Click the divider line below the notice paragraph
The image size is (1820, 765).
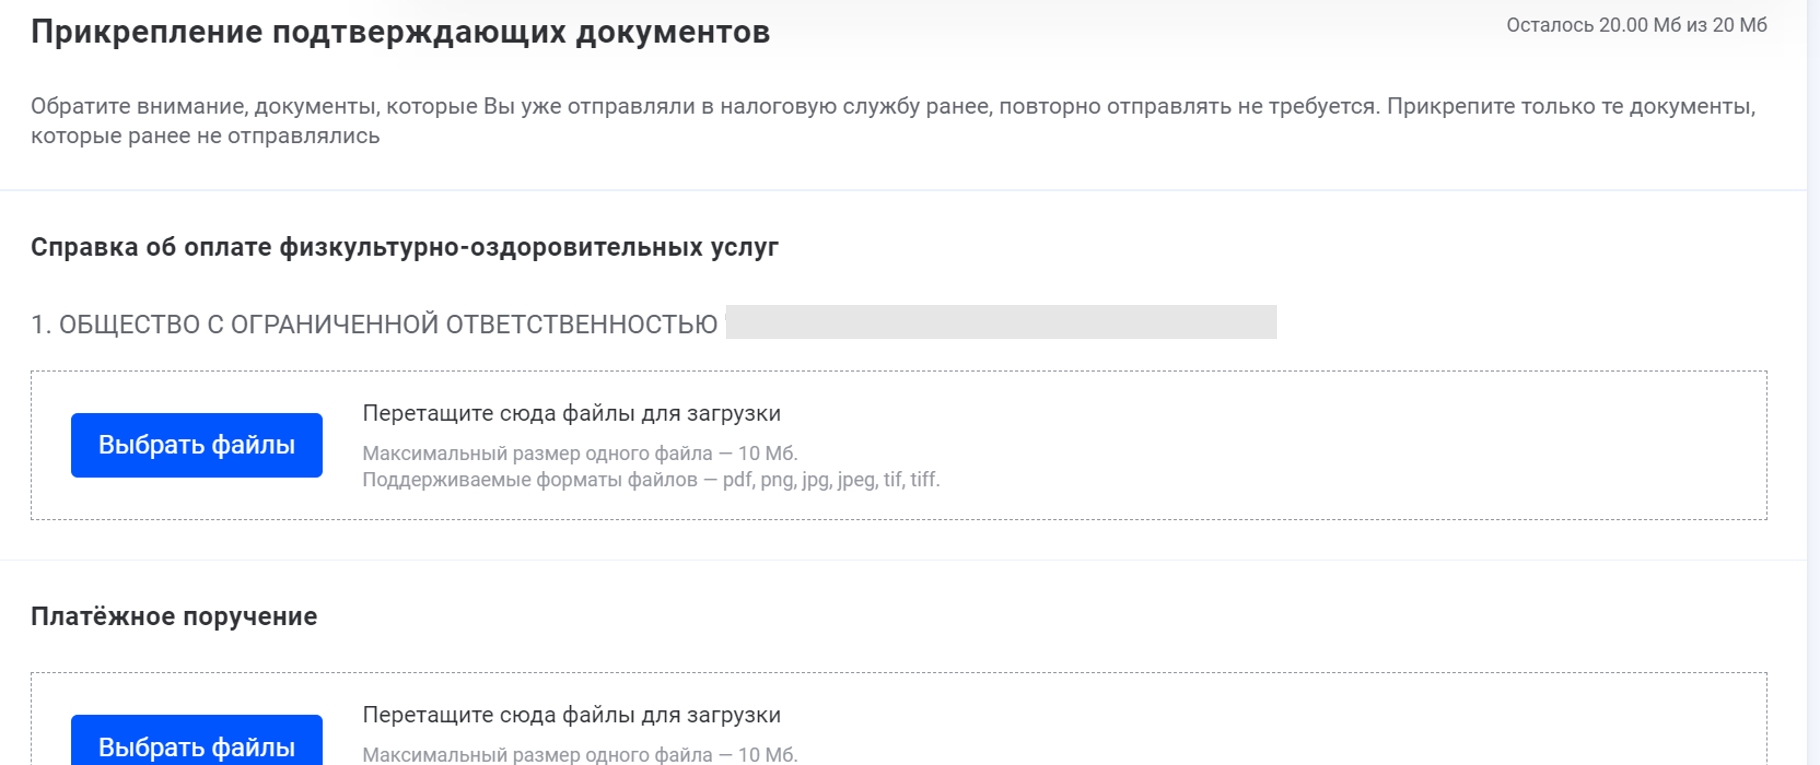pyautogui.click(x=900, y=189)
